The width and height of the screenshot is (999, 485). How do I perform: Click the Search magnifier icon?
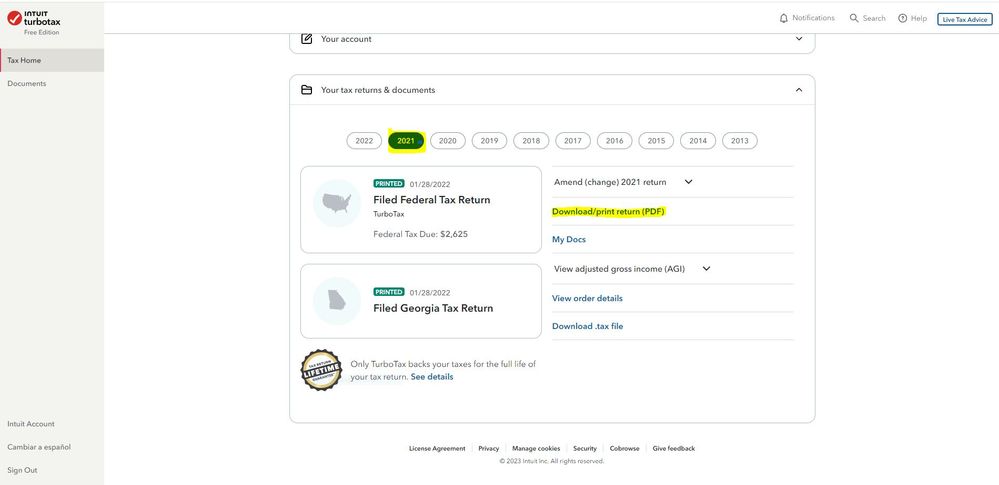pyautogui.click(x=854, y=18)
